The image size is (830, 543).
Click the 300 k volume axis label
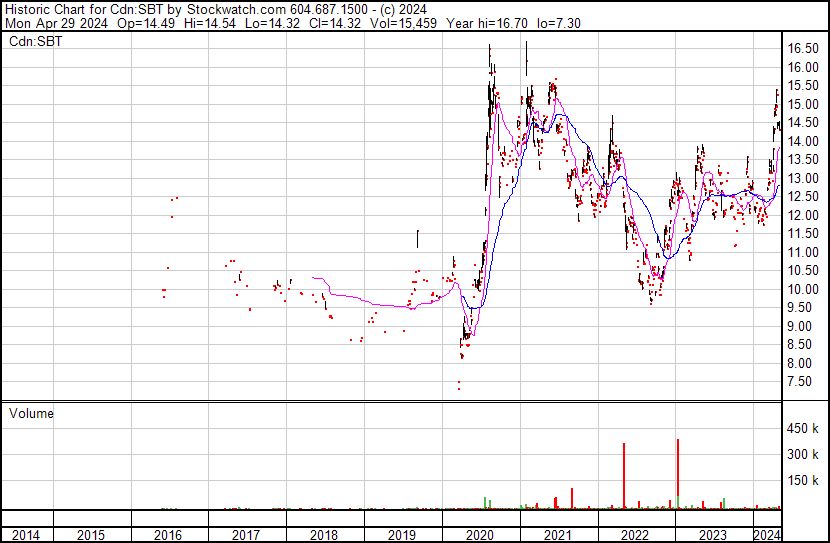click(803, 454)
